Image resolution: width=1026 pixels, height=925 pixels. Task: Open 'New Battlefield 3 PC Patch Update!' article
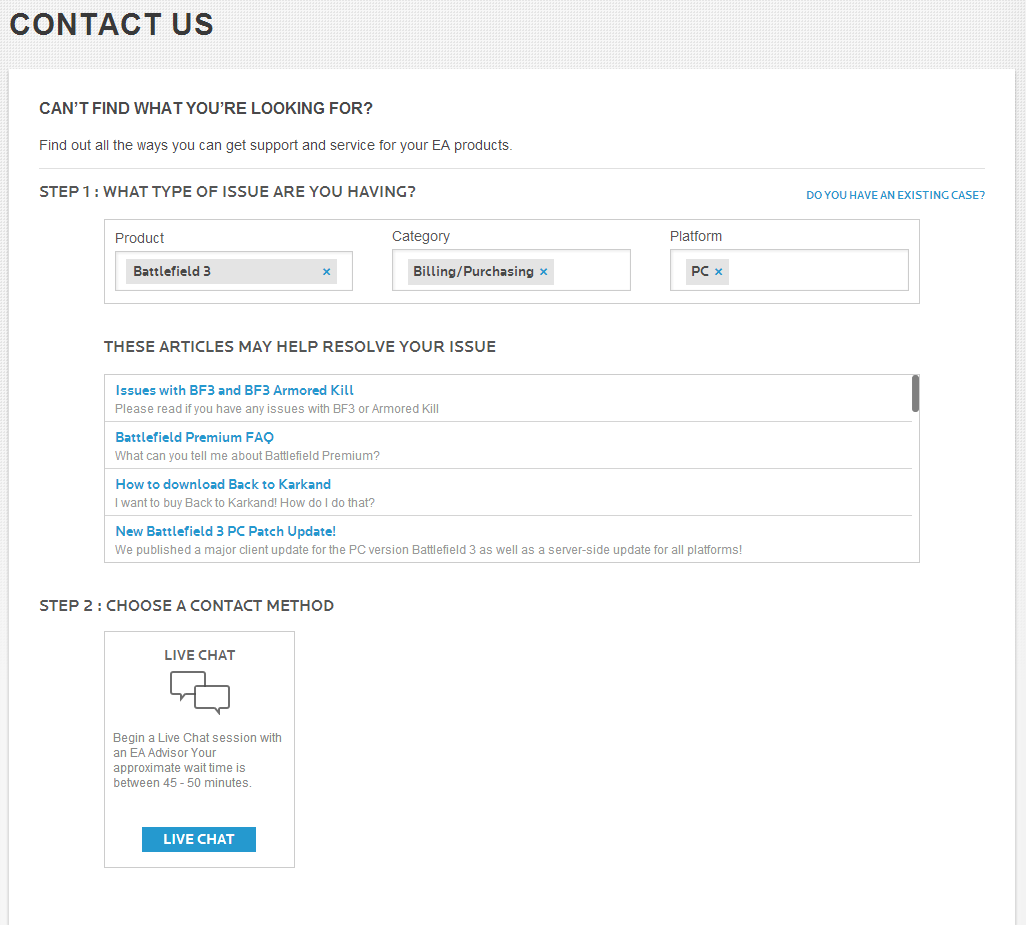225,531
